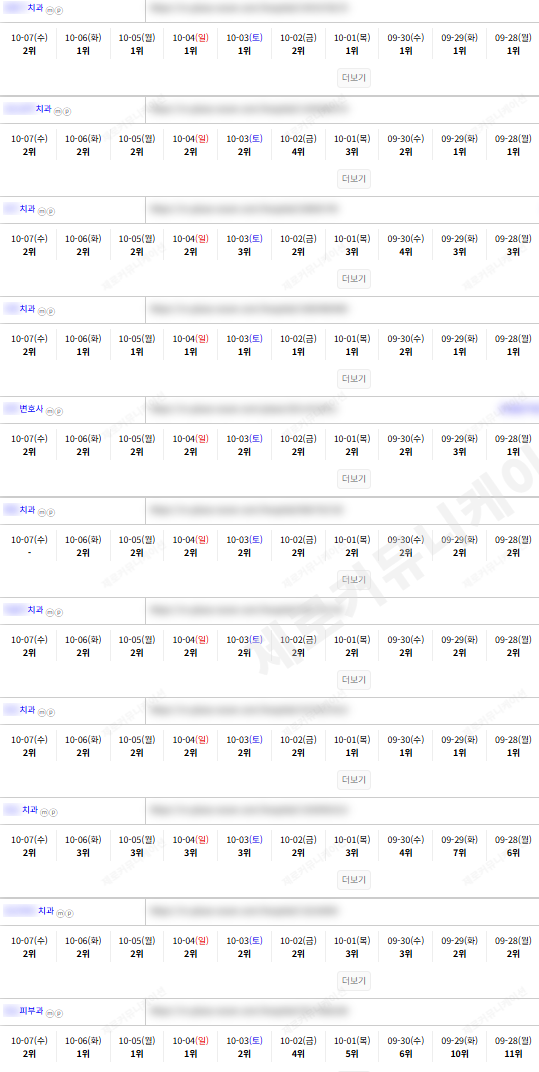
Task: Click 더보기 under row containing 7위
Action: tap(354, 880)
